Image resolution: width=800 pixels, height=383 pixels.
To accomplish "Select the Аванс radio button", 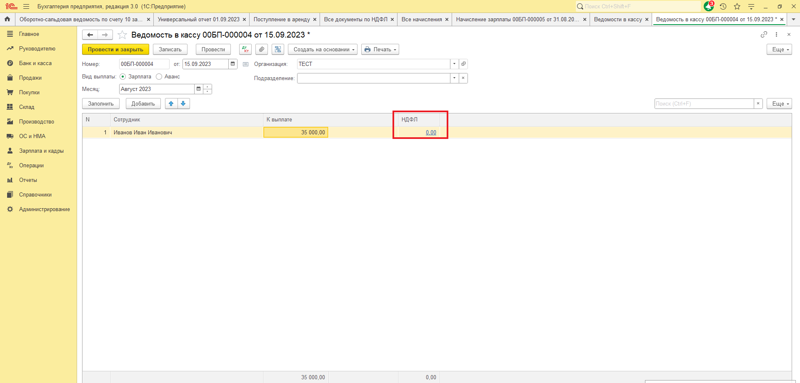I will (159, 76).
